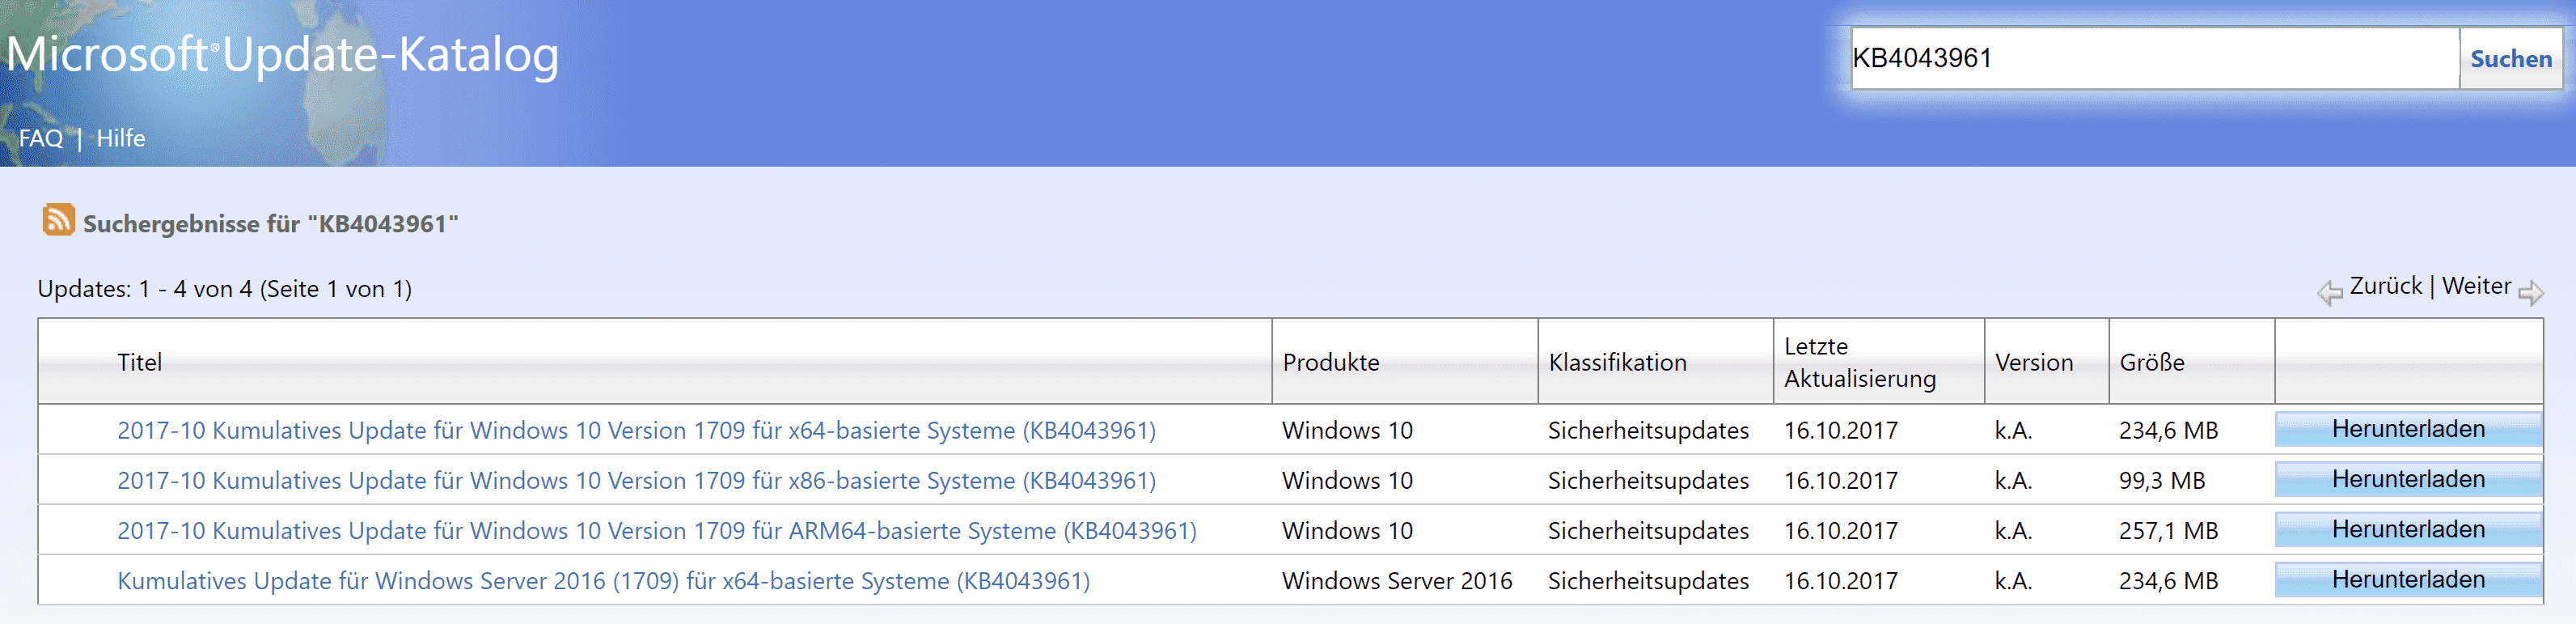Screen dimensions: 2576x624
Task: Open the x64-basierte Systeme Windows 10 1709 update
Action: (636, 430)
